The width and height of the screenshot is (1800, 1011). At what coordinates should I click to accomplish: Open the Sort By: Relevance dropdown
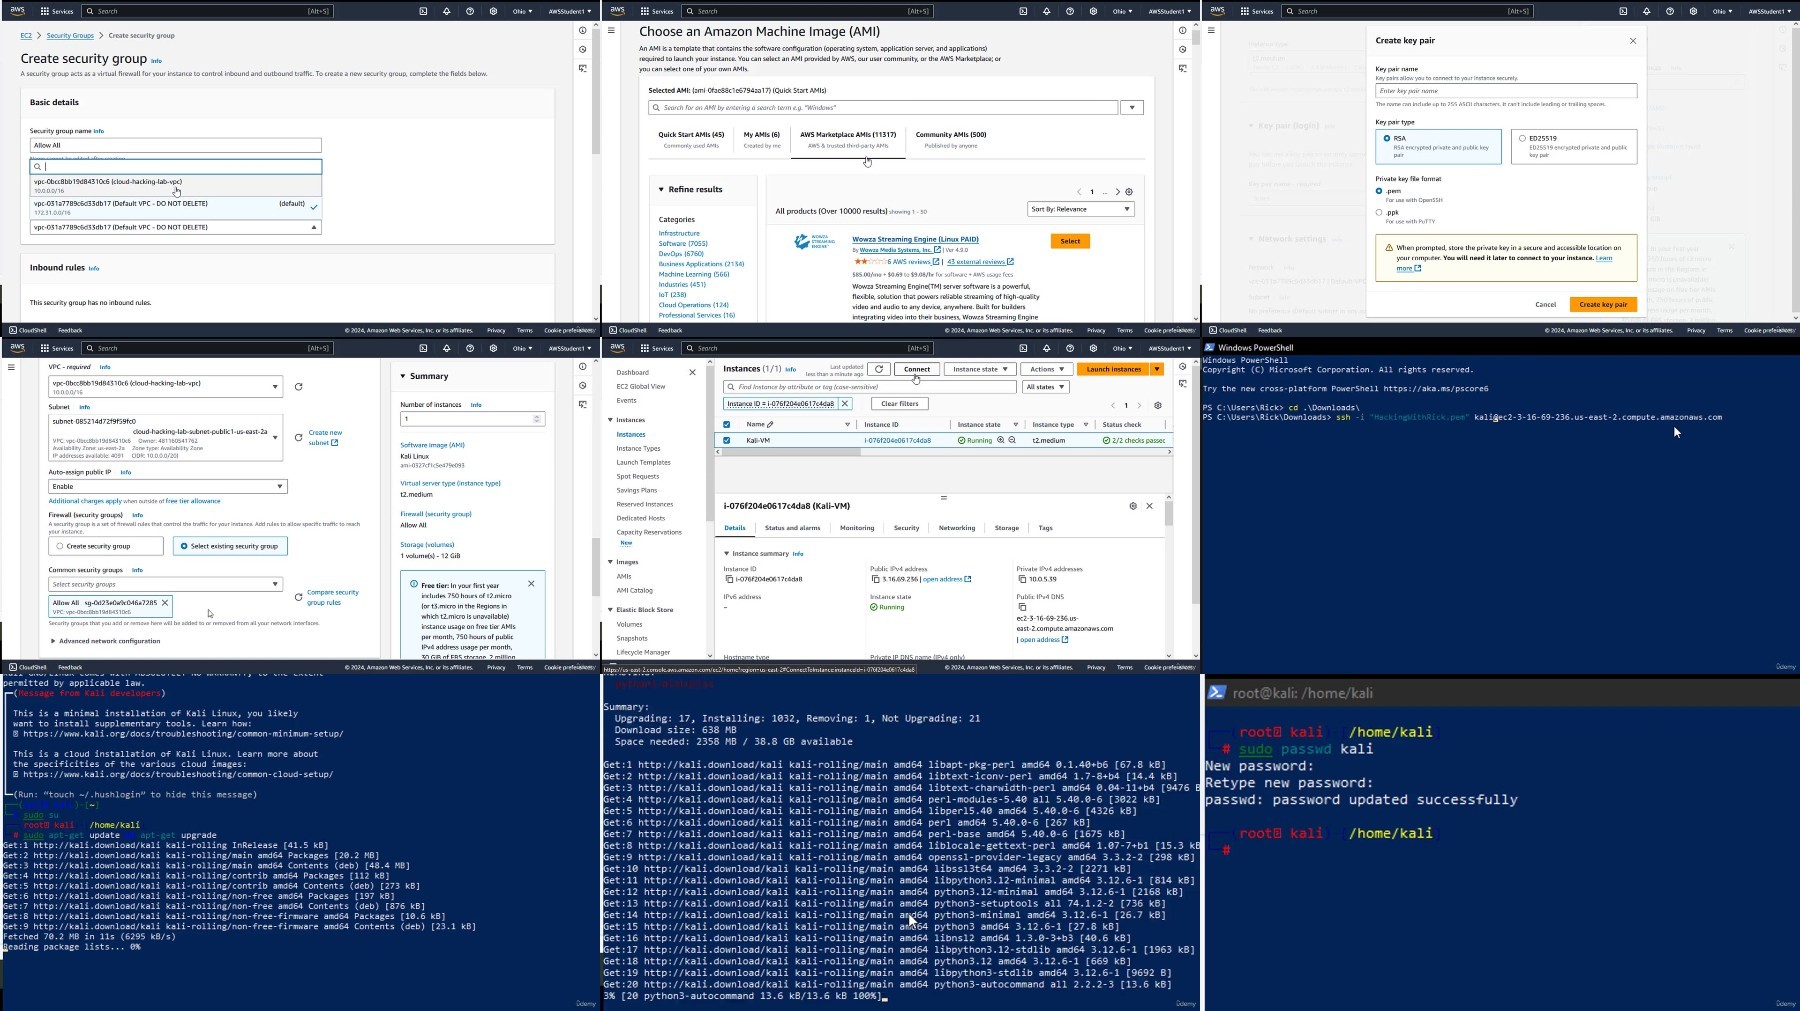[x=1081, y=209]
